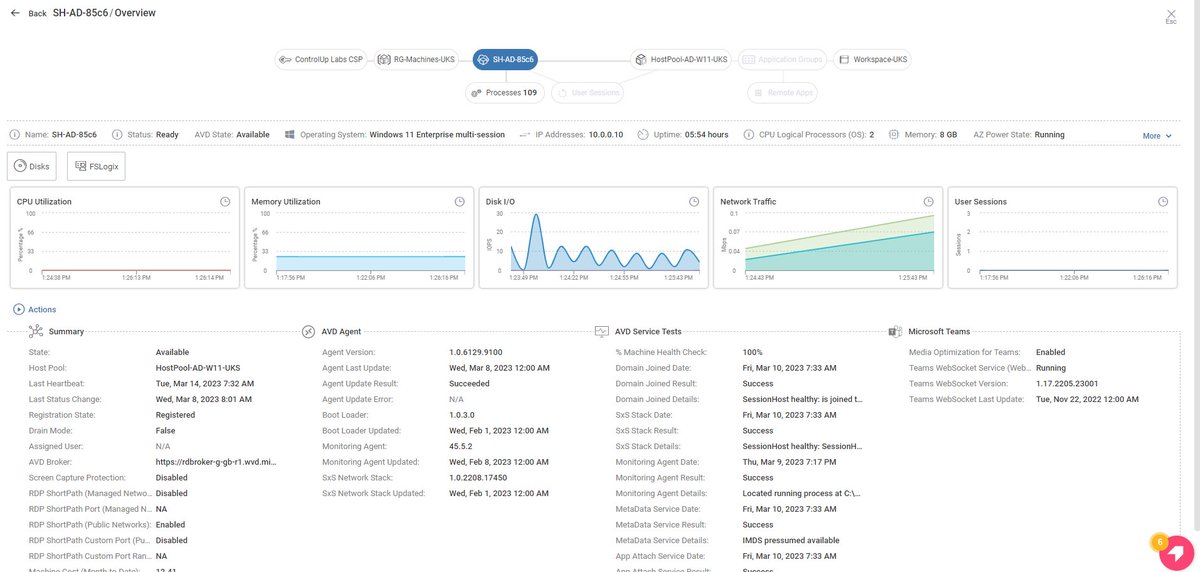1200x572 pixels.
Task: Go back using the Back arrow
Action: point(16,13)
